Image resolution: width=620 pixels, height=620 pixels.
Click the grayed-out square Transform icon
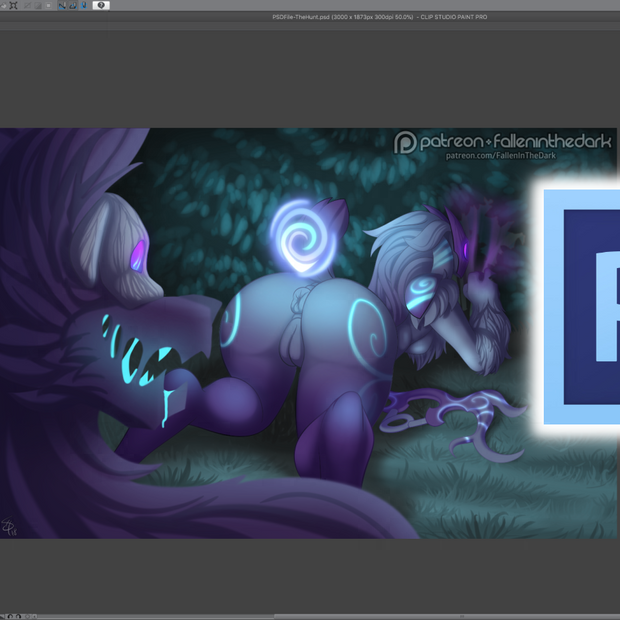click(x=49, y=6)
